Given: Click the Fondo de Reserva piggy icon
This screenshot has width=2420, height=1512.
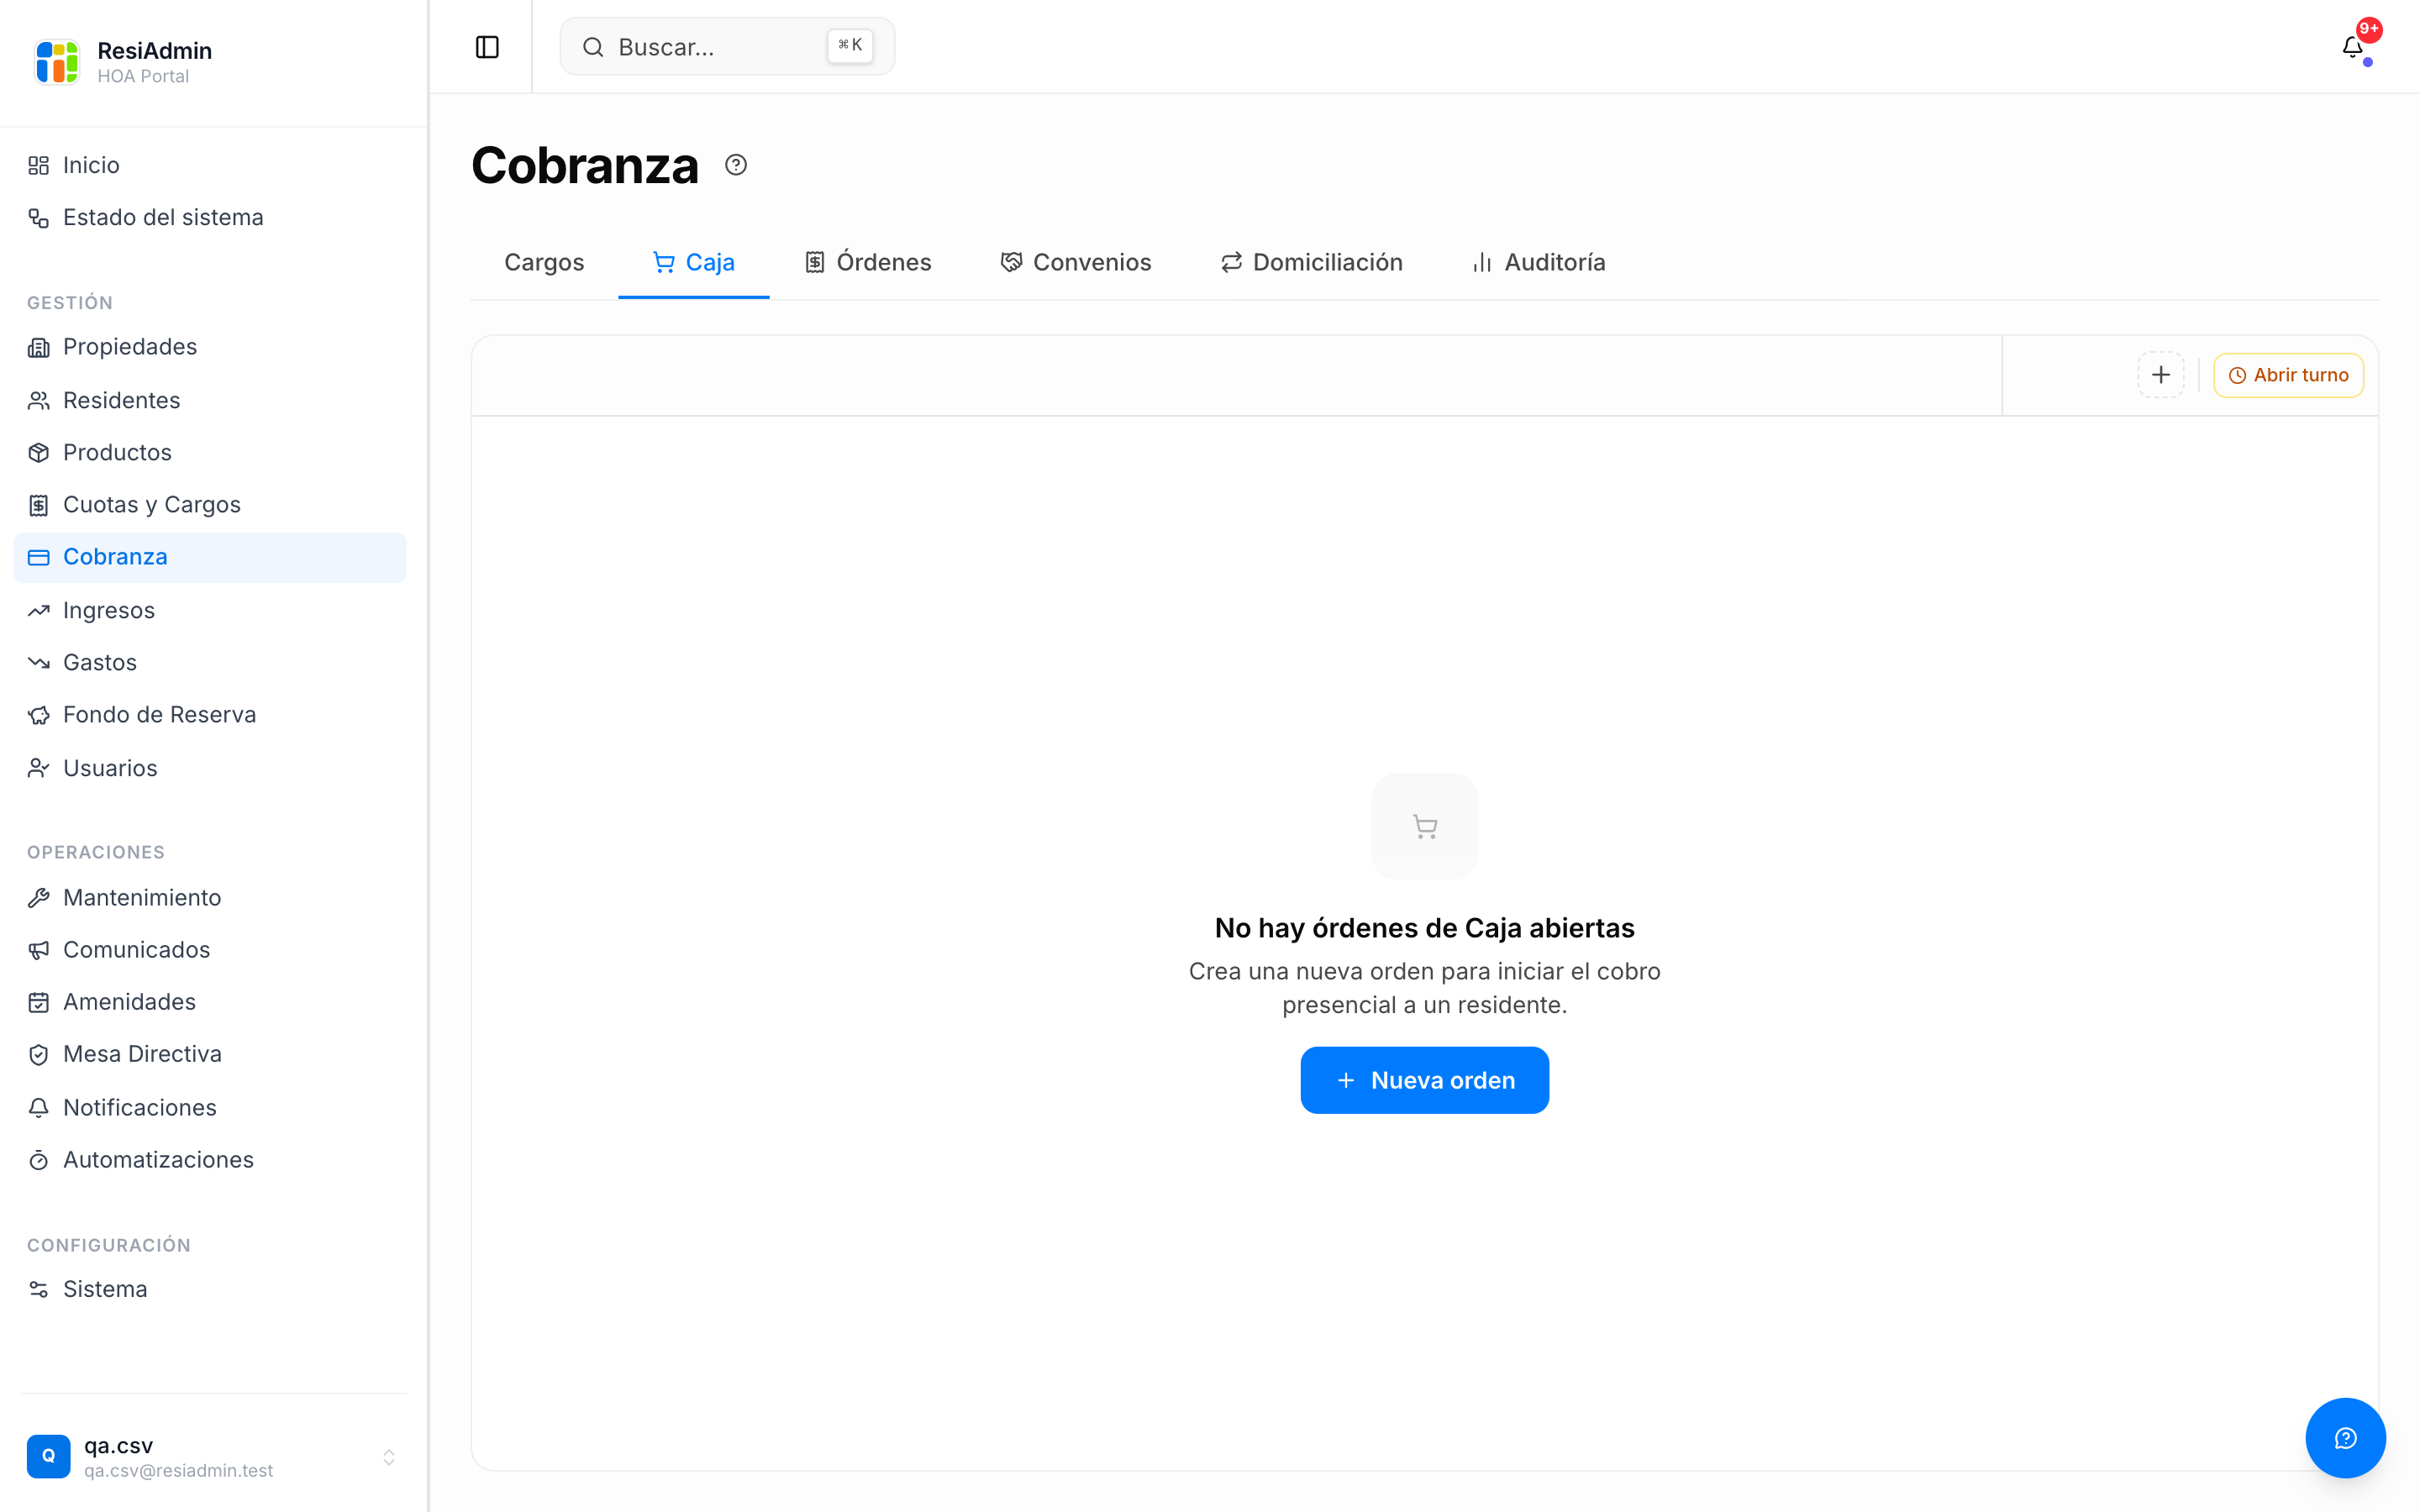Looking at the screenshot, I should click(39, 715).
